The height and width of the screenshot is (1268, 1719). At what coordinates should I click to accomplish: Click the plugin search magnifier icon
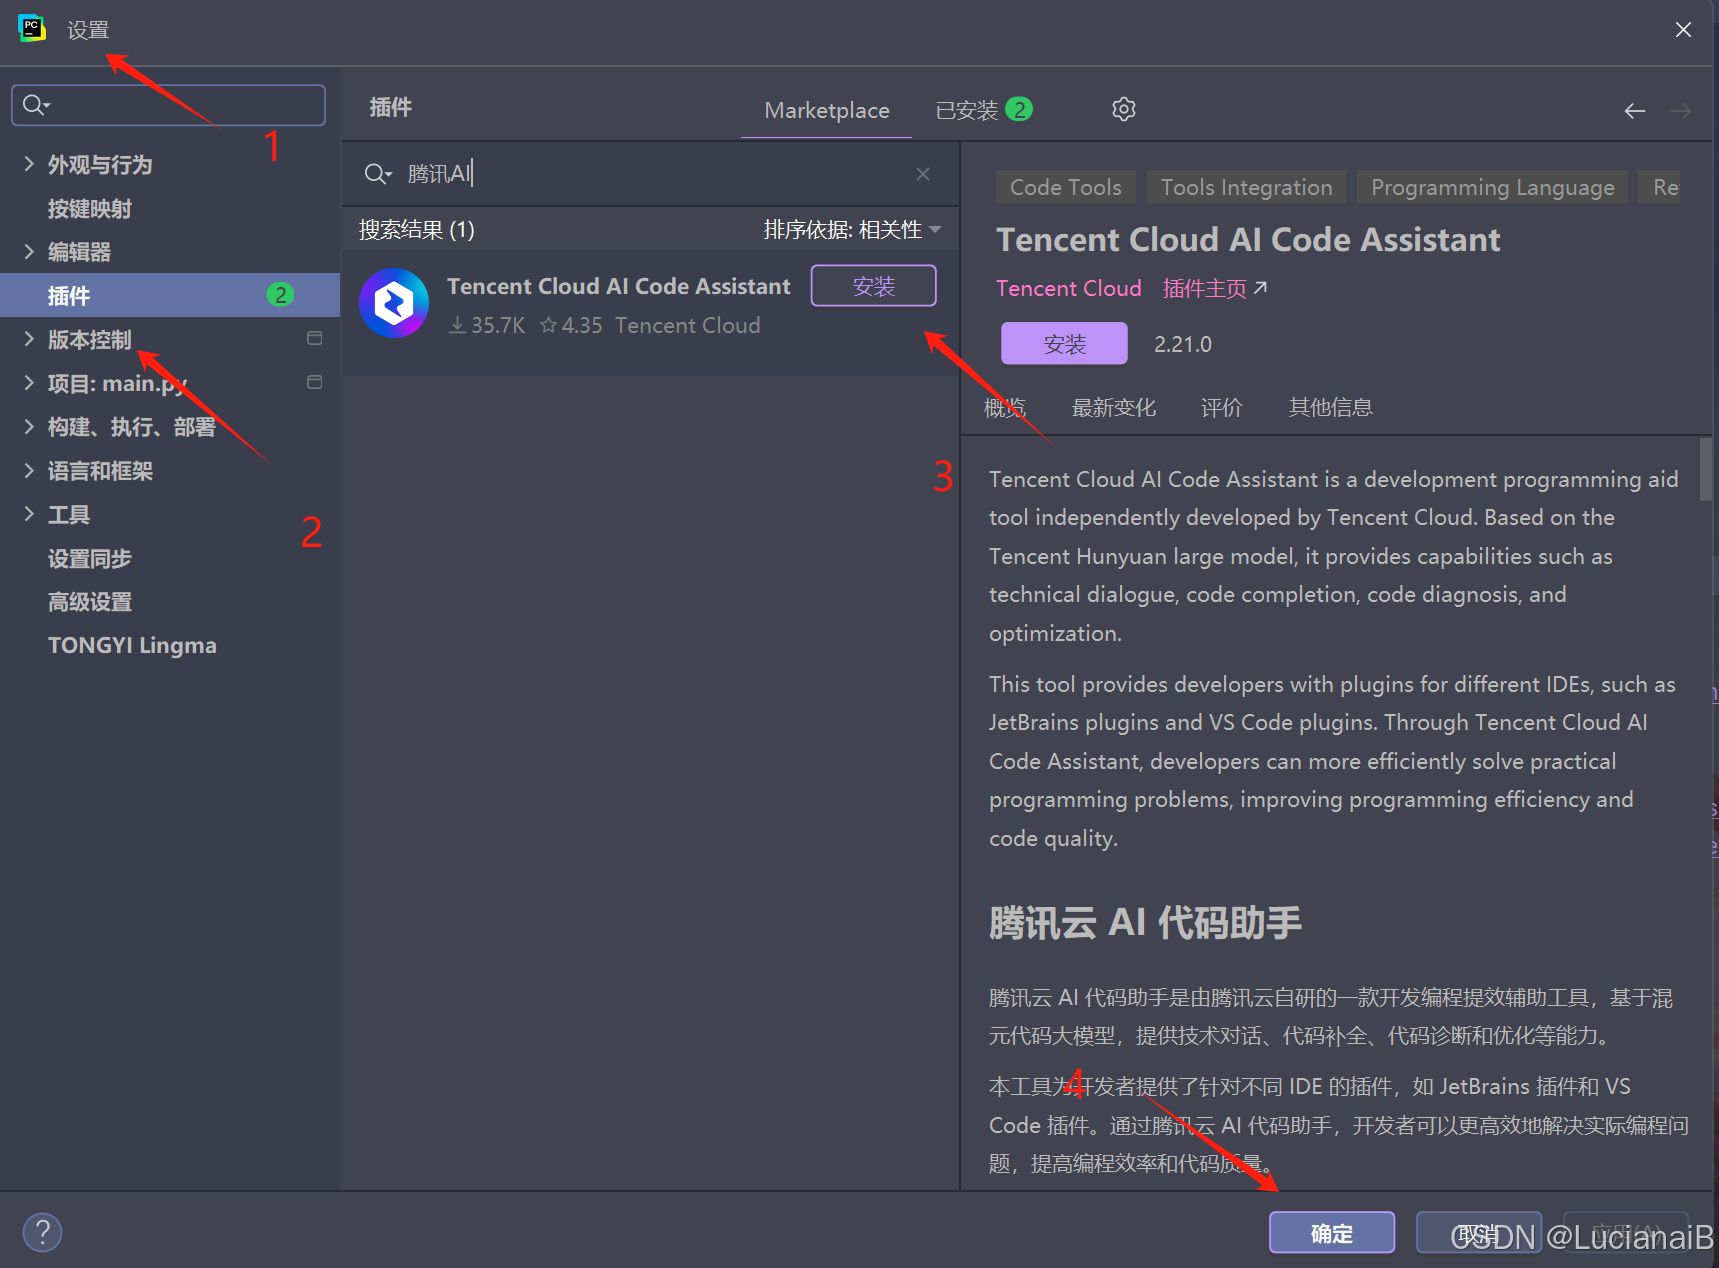pyautogui.click(x=377, y=174)
